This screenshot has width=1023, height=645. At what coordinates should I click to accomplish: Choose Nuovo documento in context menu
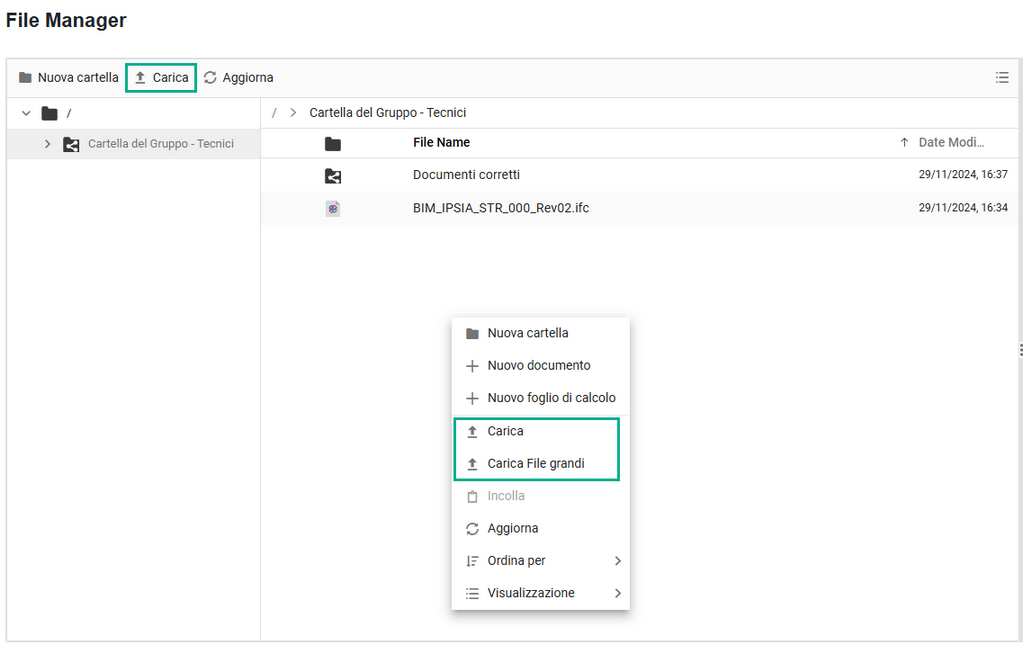(x=538, y=366)
